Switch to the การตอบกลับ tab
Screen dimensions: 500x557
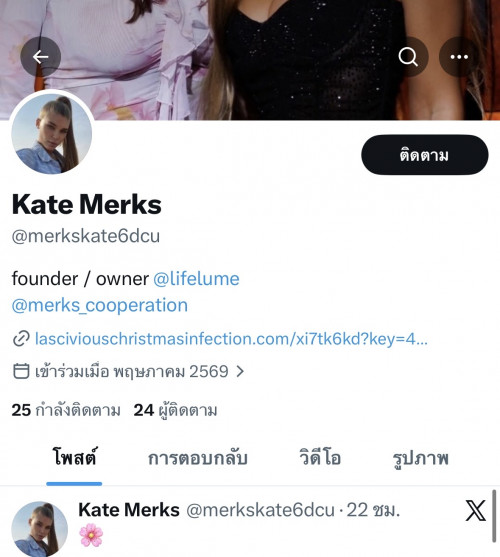coord(197,458)
